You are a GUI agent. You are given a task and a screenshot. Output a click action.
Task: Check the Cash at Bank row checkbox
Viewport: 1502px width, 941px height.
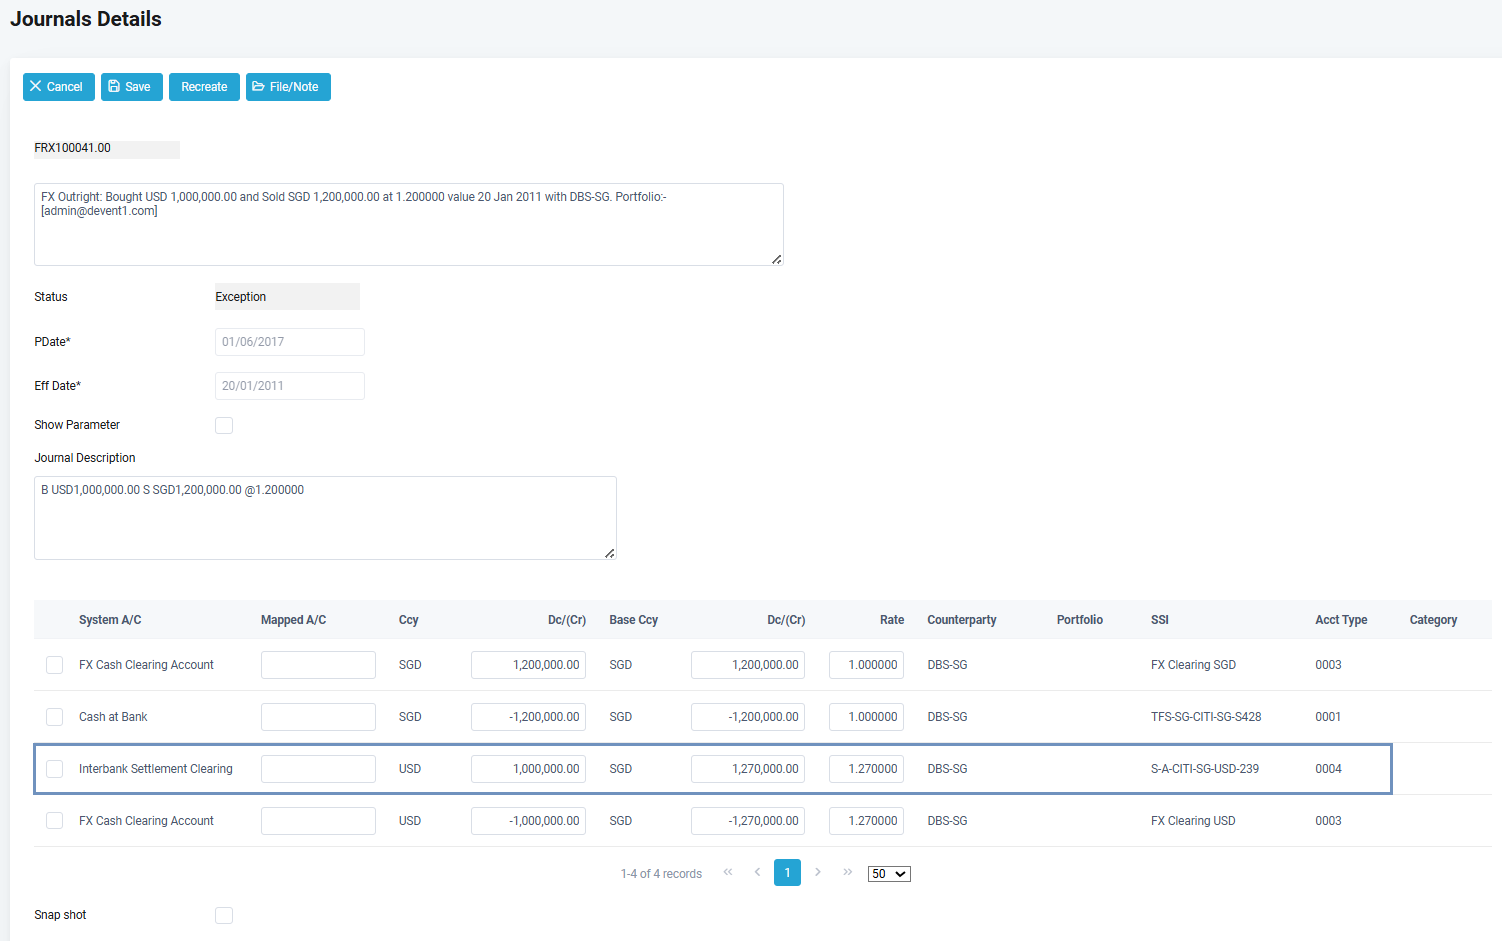pyautogui.click(x=55, y=717)
